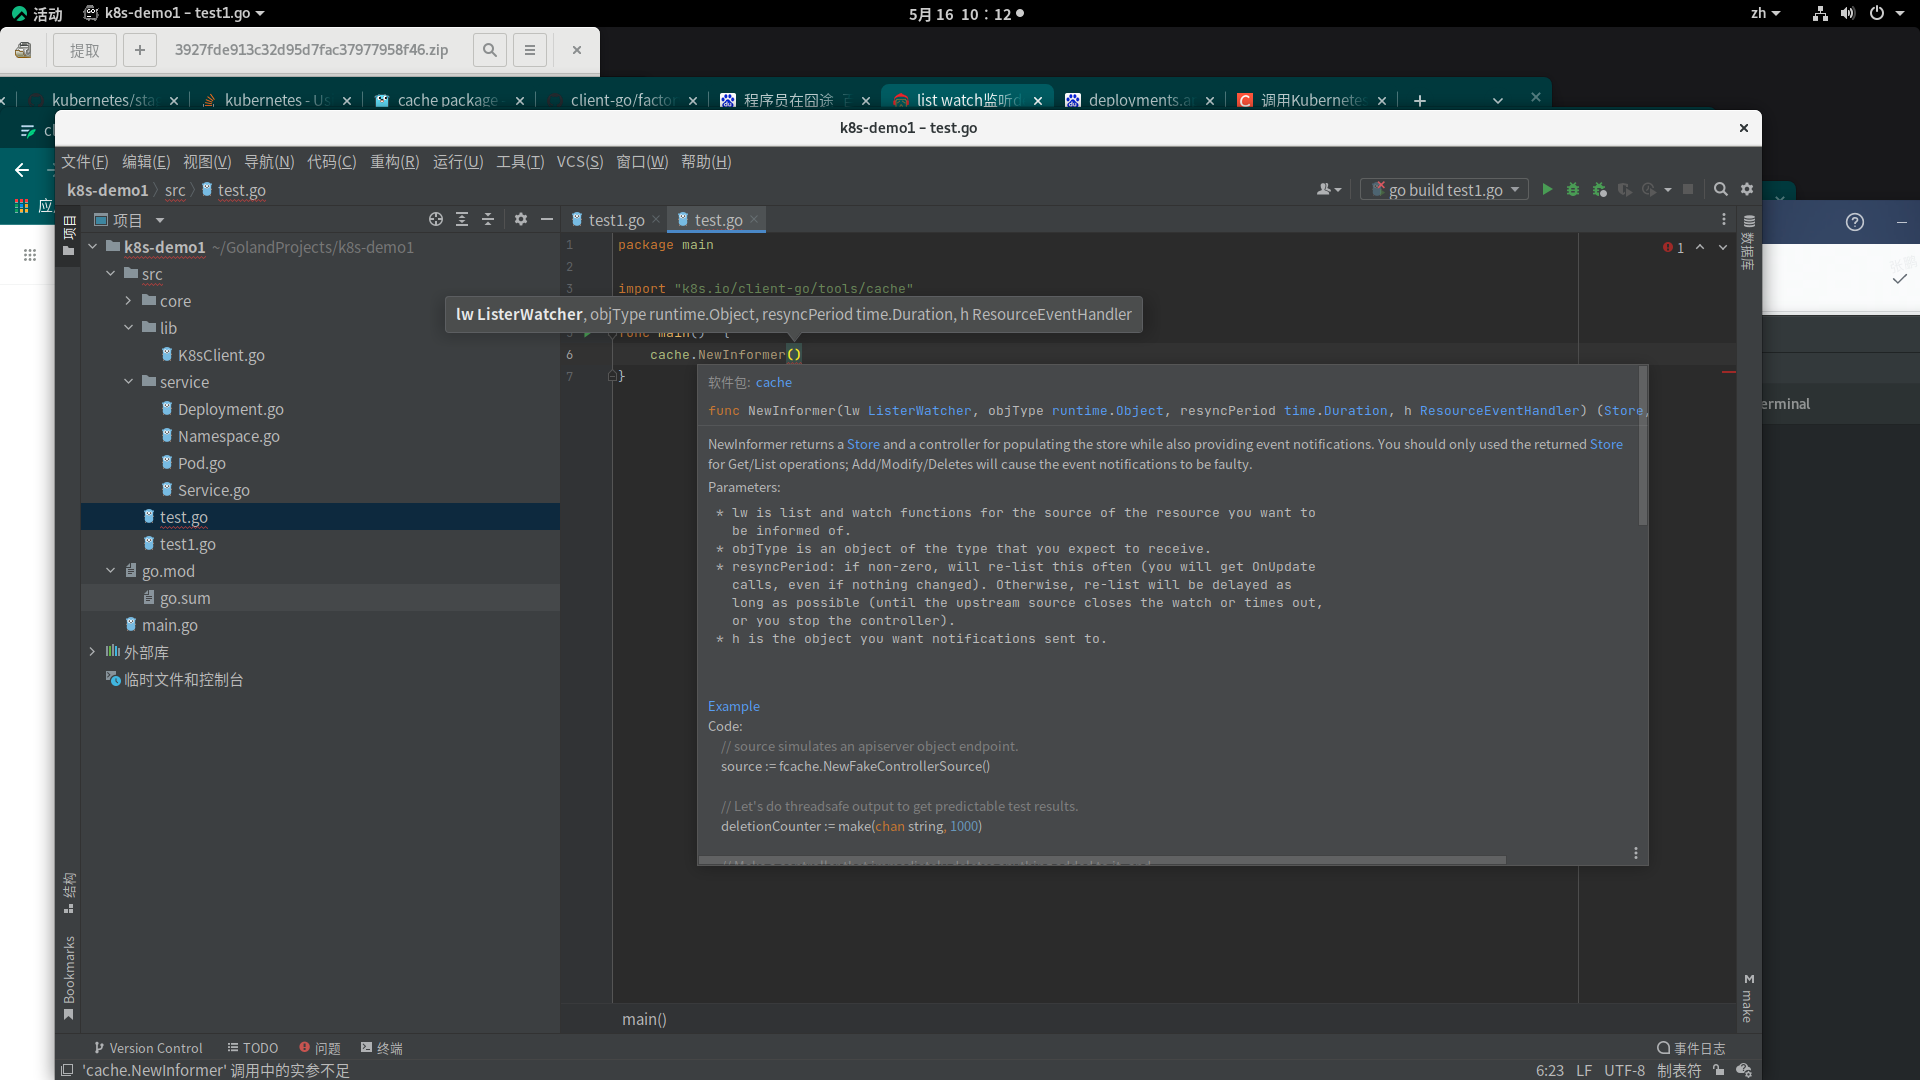Locate open file using the crosshair icon
Viewport: 1920px width, 1080px height.
point(435,219)
